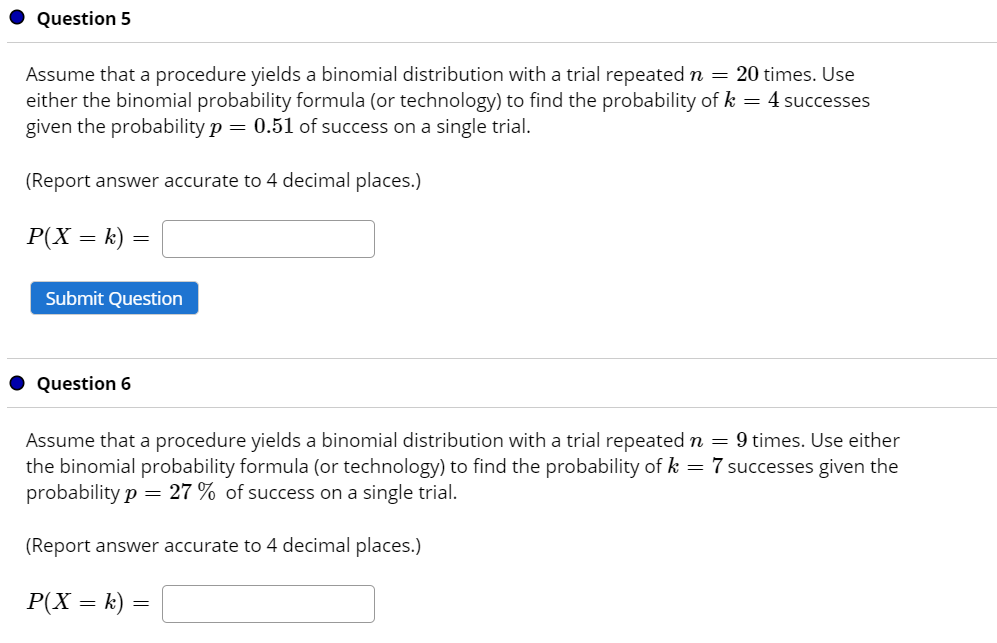Click the Submit Question button

(x=114, y=298)
